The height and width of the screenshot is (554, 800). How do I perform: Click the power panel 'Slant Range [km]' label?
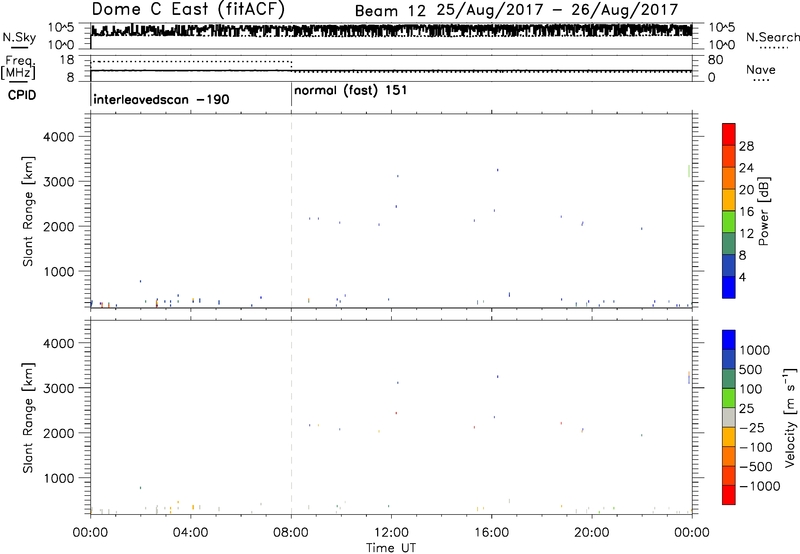(28, 211)
